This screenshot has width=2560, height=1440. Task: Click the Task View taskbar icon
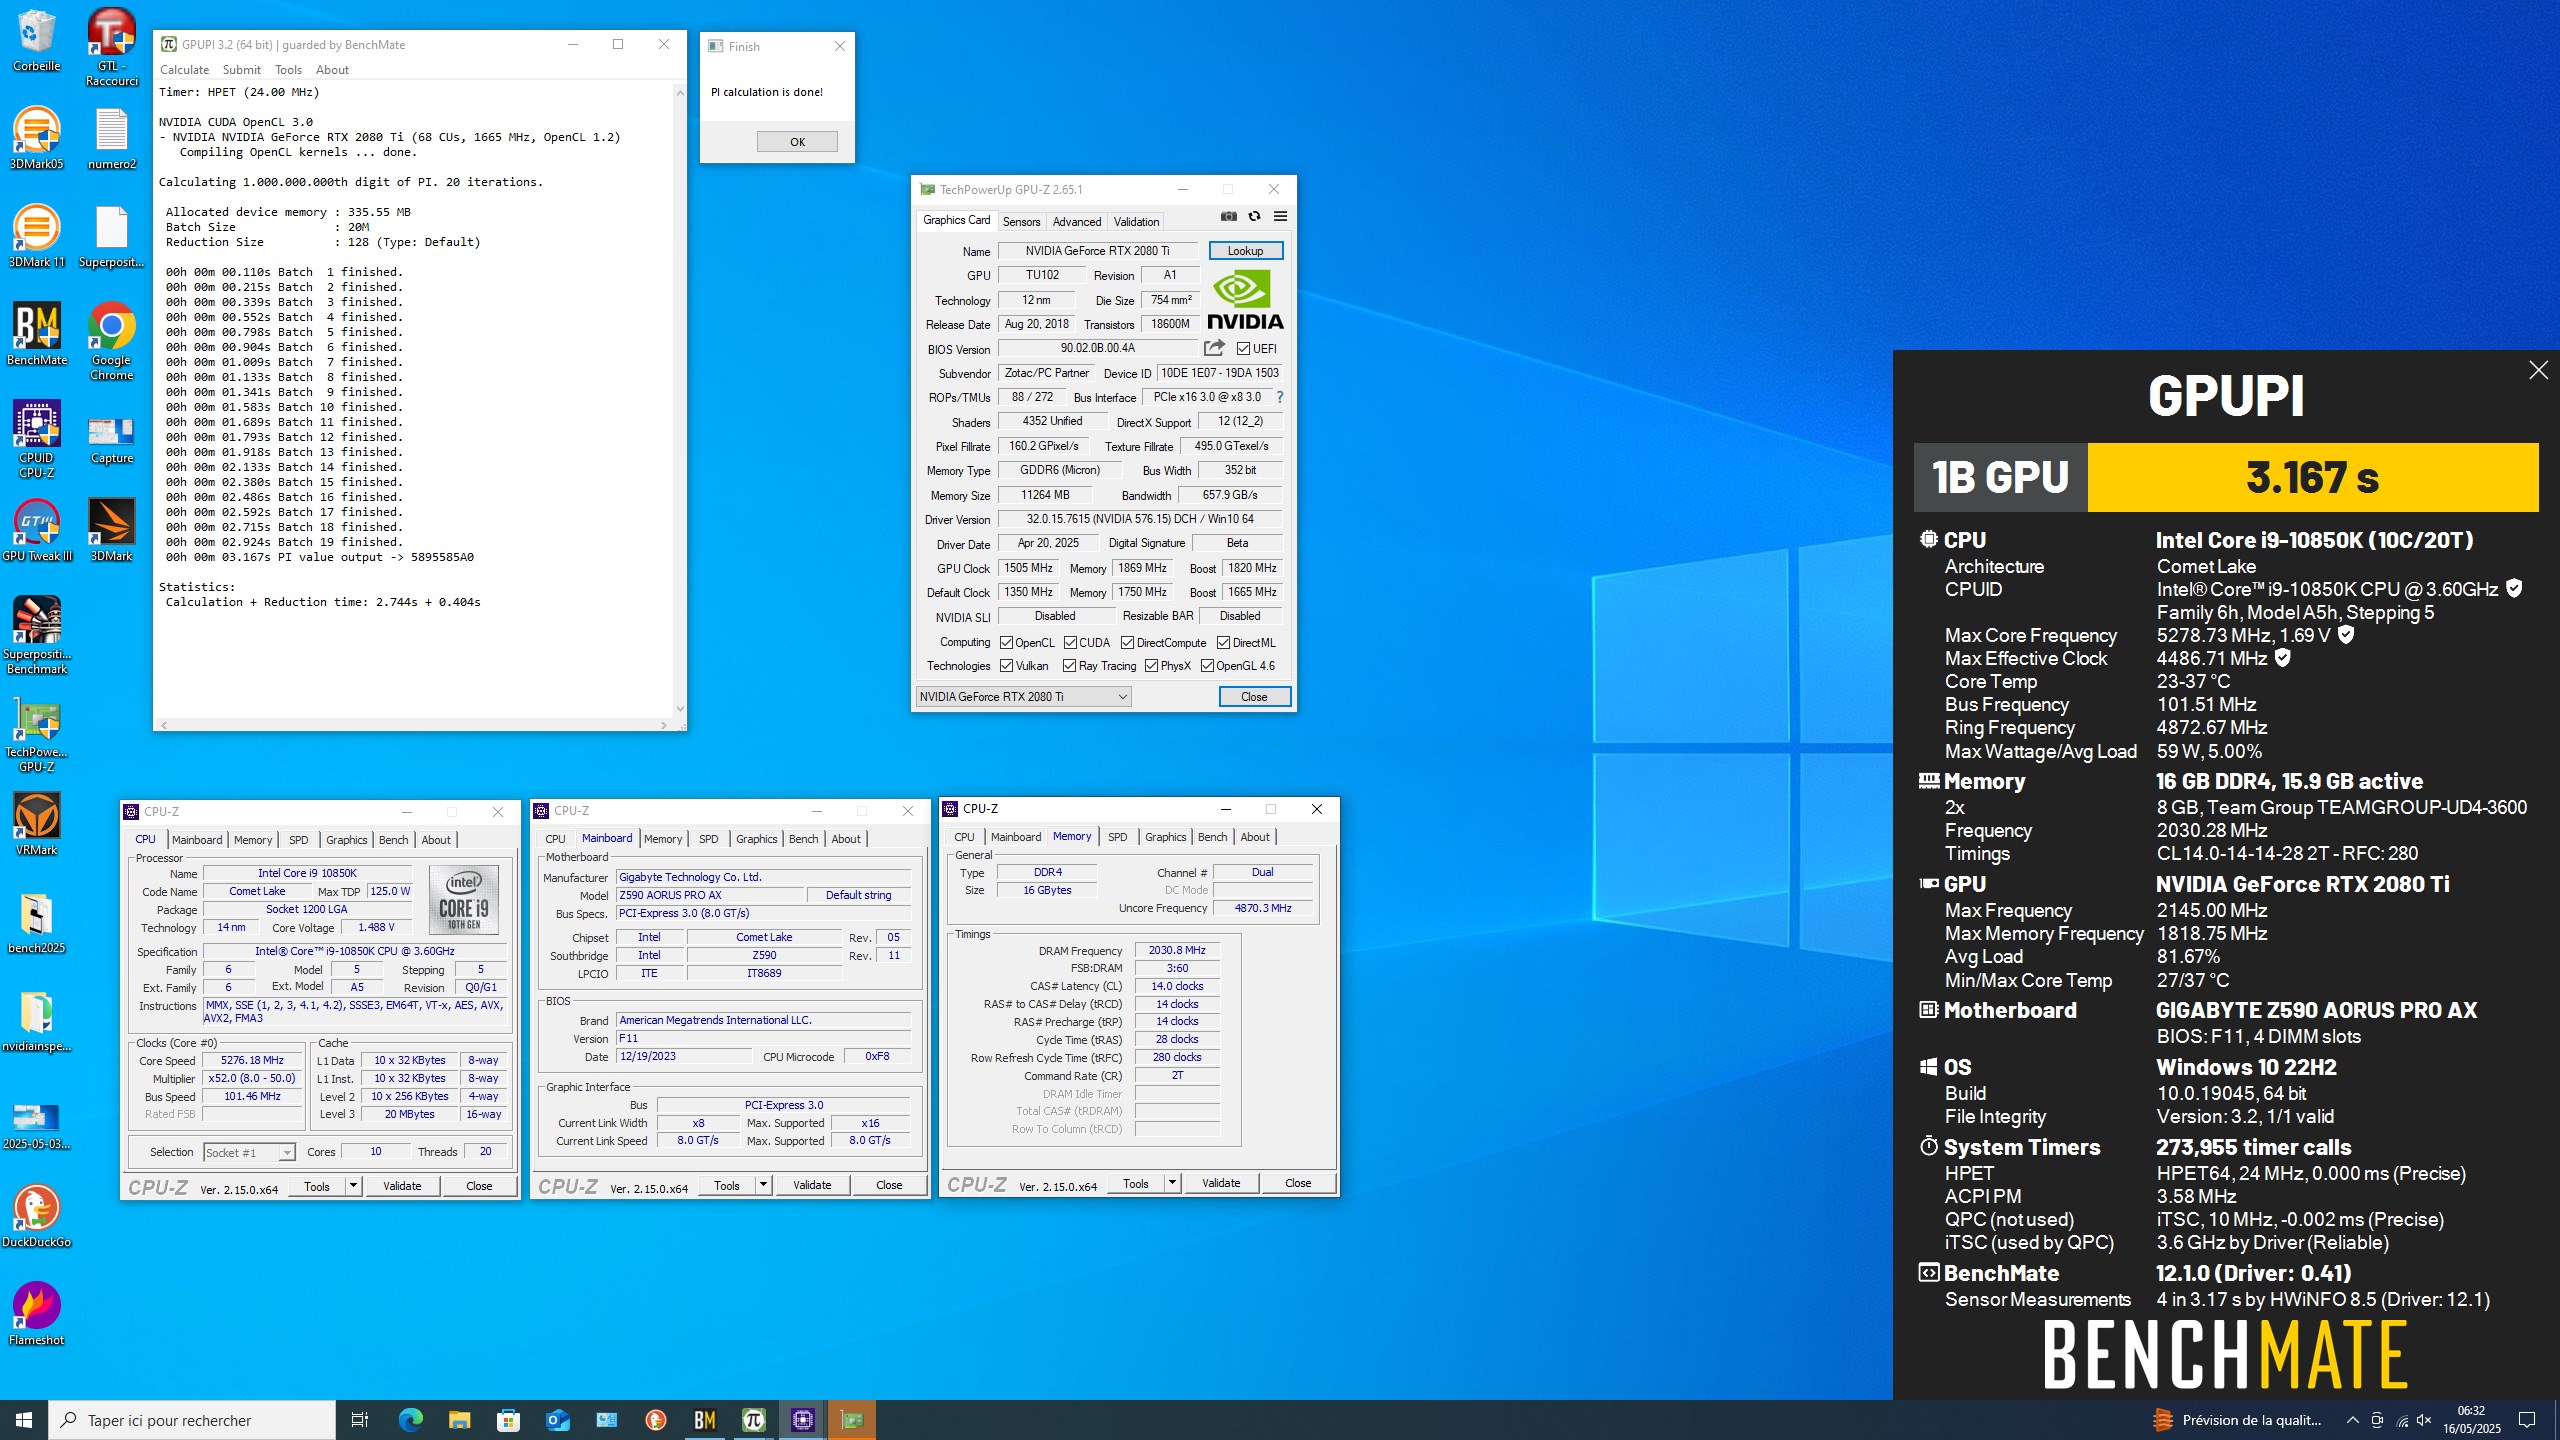pos(360,1420)
